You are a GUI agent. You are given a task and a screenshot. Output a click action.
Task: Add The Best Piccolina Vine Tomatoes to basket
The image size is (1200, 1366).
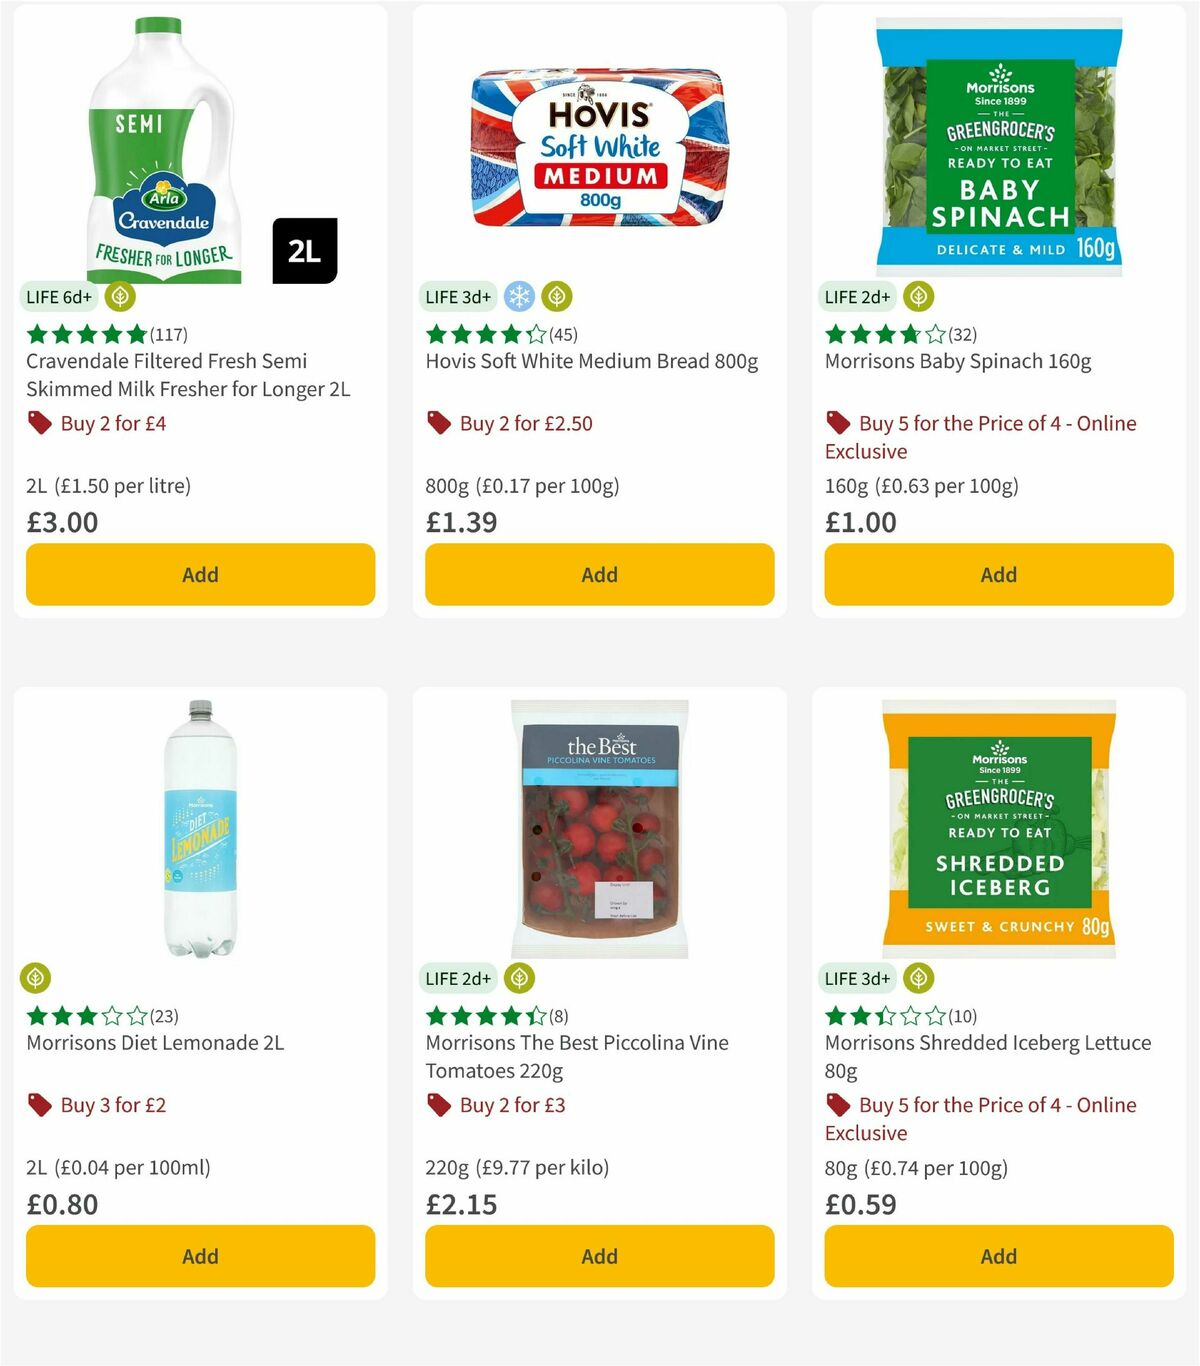click(598, 1256)
